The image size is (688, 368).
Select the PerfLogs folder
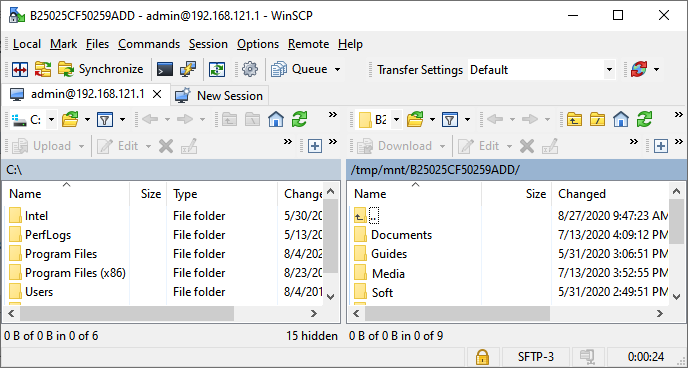click(x=40, y=235)
